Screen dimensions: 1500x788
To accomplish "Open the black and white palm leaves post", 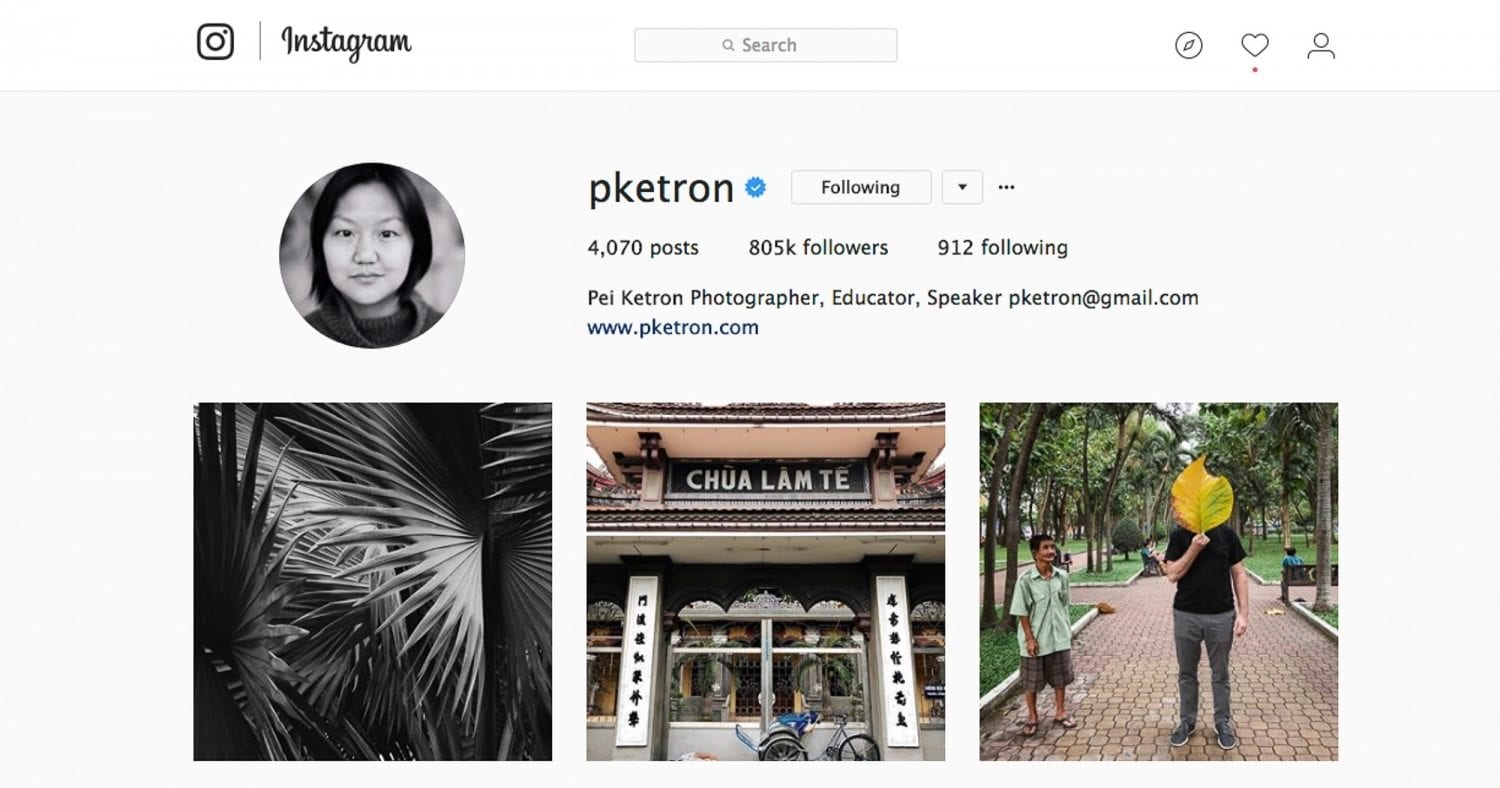I will click(x=373, y=581).
